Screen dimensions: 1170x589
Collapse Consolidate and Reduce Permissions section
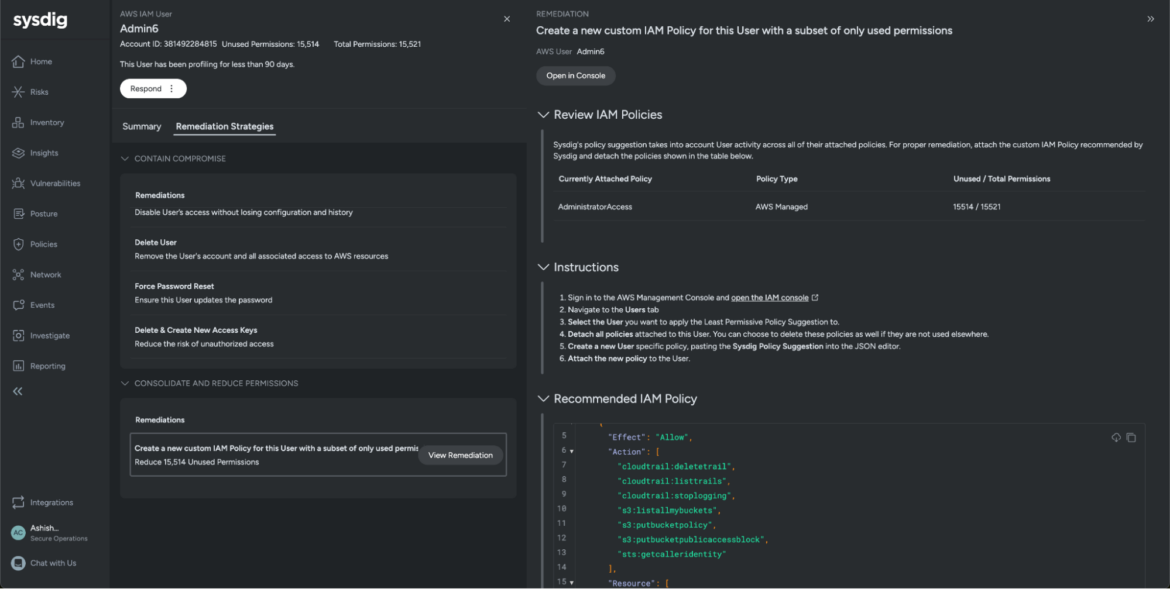[x=125, y=384]
